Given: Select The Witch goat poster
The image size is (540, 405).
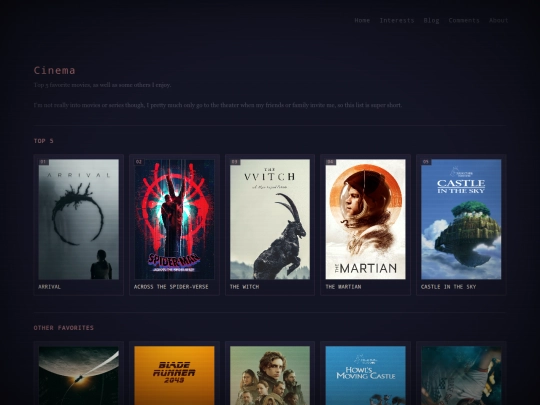Looking at the screenshot, I should [270, 219].
